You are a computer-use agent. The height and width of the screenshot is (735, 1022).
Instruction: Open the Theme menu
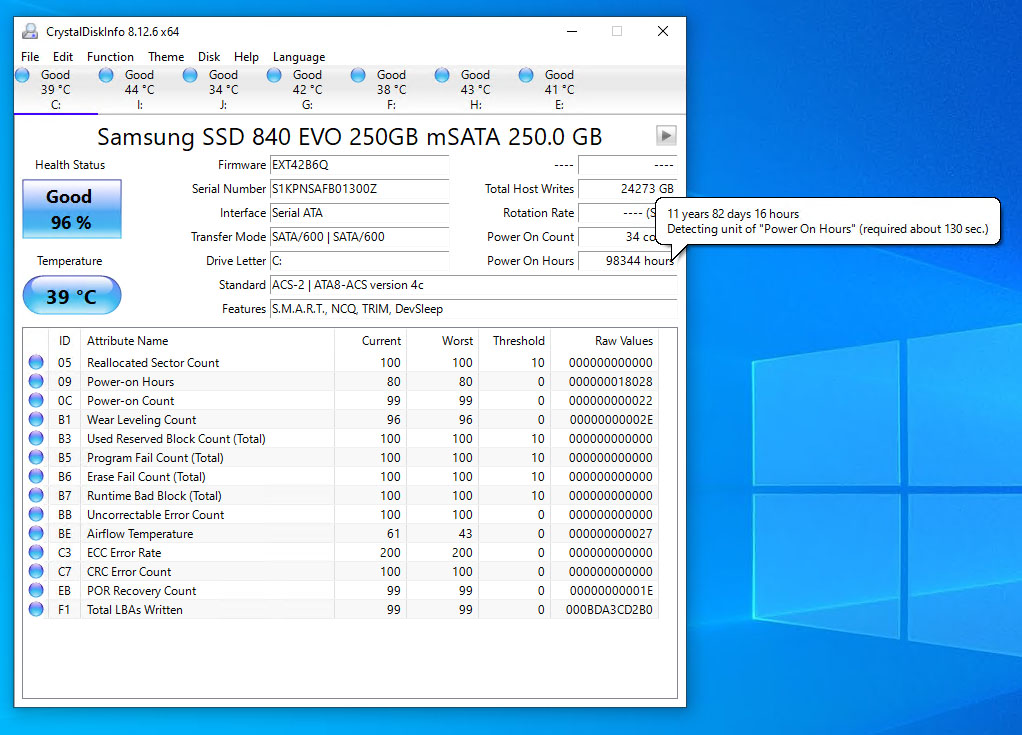click(166, 57)
